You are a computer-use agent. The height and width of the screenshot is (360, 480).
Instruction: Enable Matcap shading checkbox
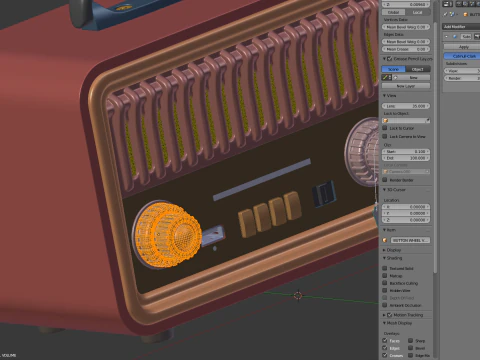pos(385,276)
